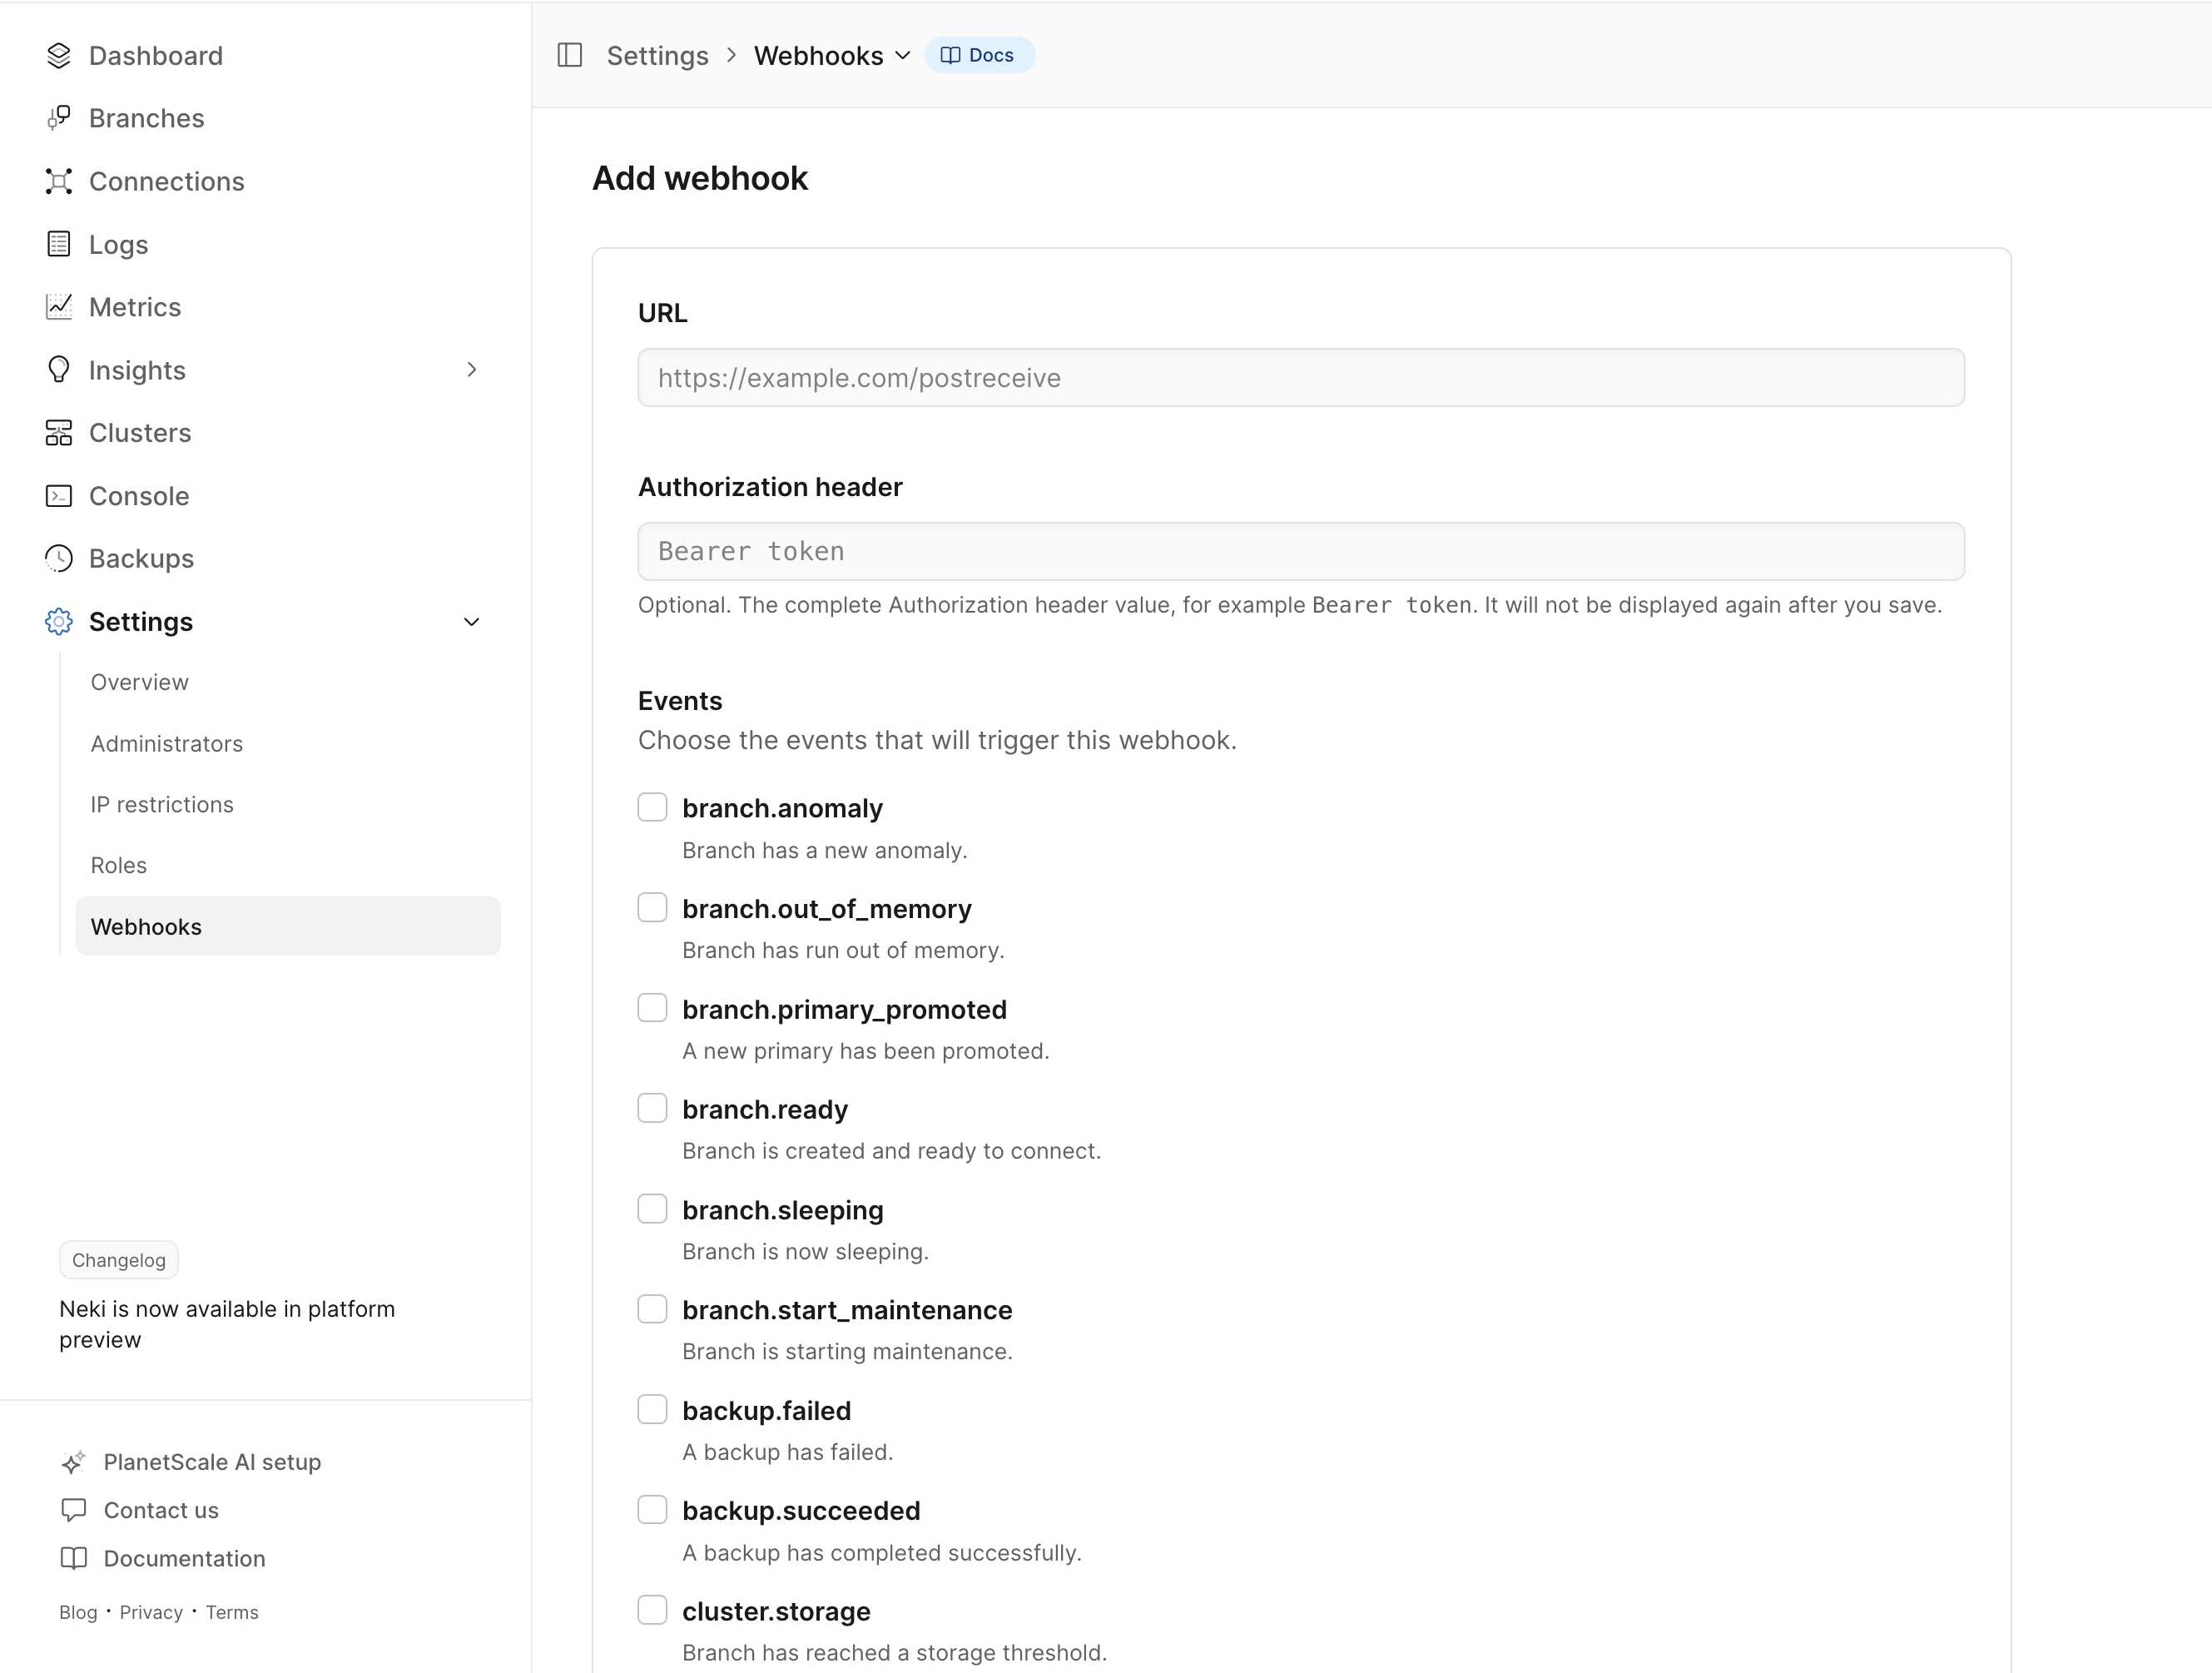The image size is (2212, 1673).
Task: Focus the webhook URL input field
Action: tap(1301, 377)
